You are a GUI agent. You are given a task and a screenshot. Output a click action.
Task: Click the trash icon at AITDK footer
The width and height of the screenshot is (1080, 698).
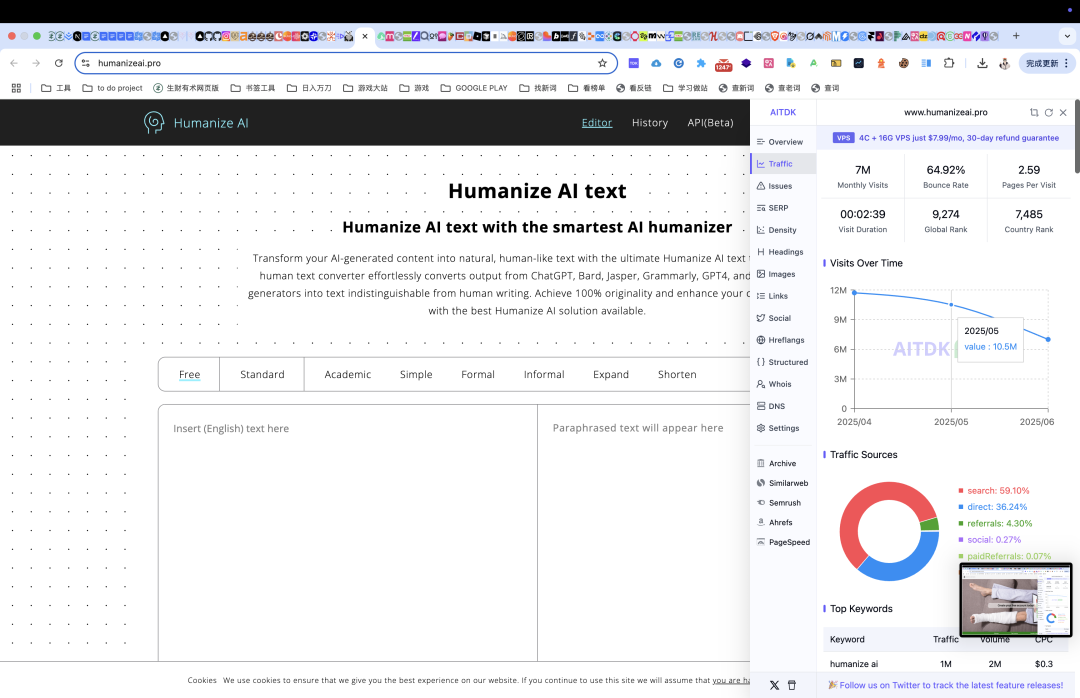pyautogui.click(x=792, y=686)
